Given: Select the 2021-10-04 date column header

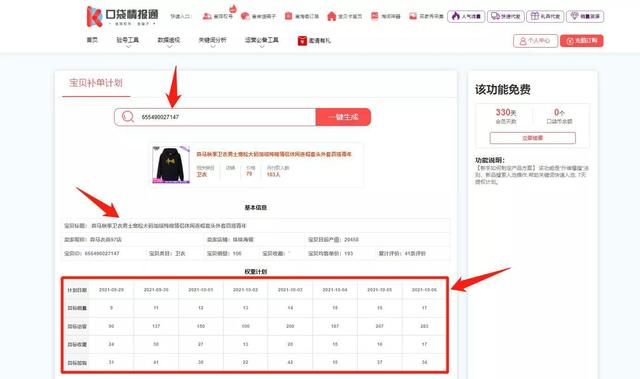Looking at the screenshot, I should coord(335,290).
